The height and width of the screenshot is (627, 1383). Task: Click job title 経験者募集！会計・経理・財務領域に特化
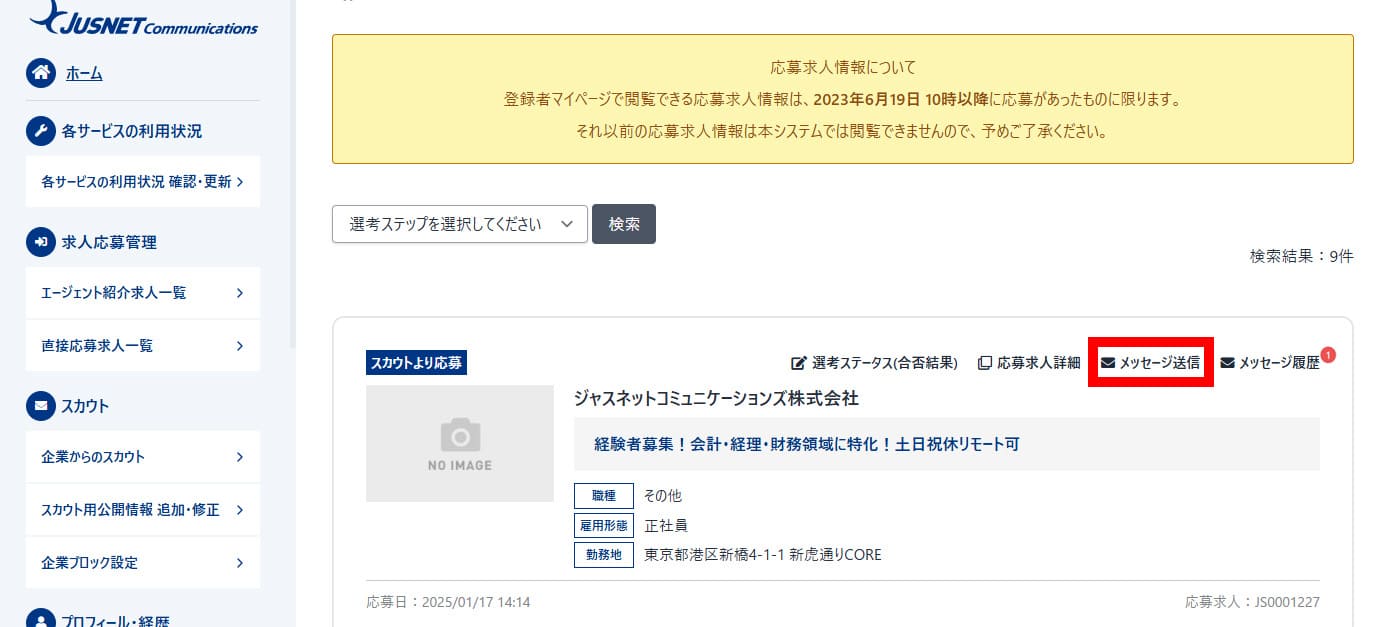click(x=807, y=444)
